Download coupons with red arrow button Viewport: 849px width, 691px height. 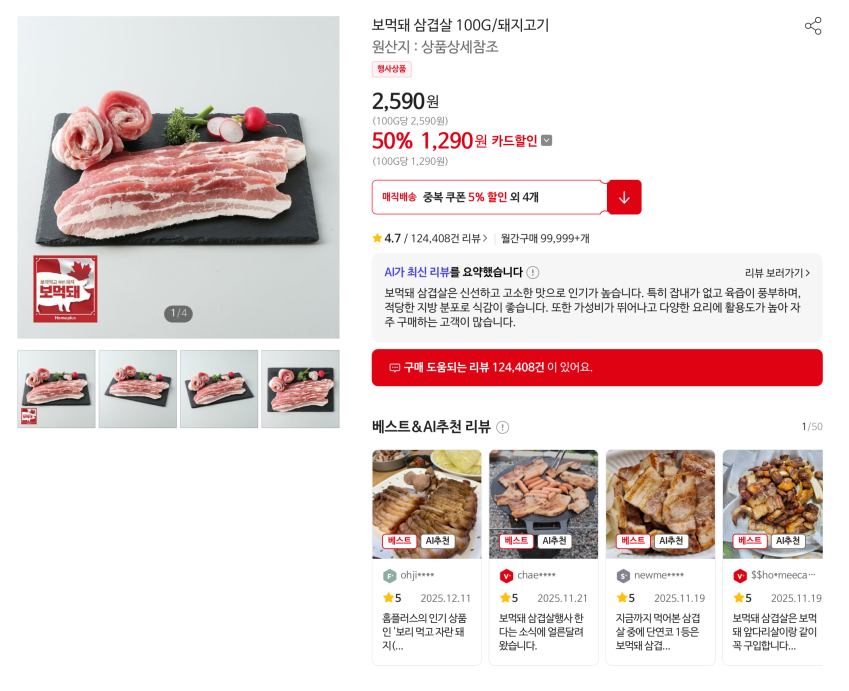coord(624,197)
